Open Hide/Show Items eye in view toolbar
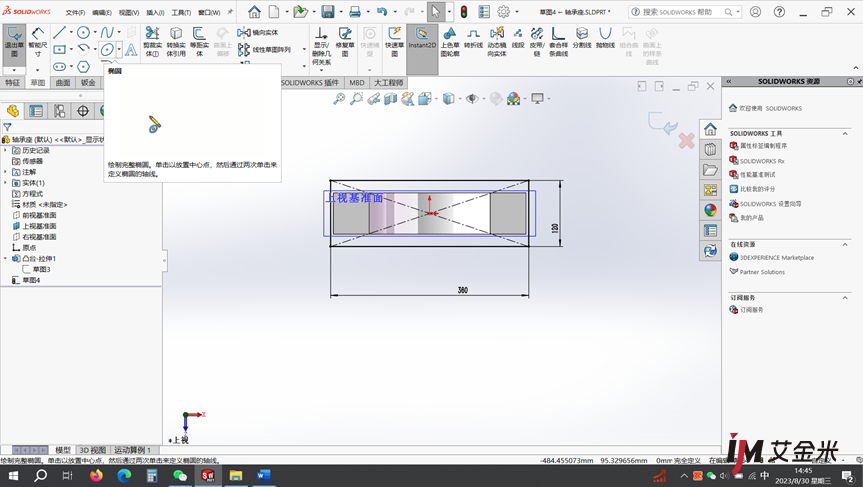863x487 pixels. tap(472, 99)
